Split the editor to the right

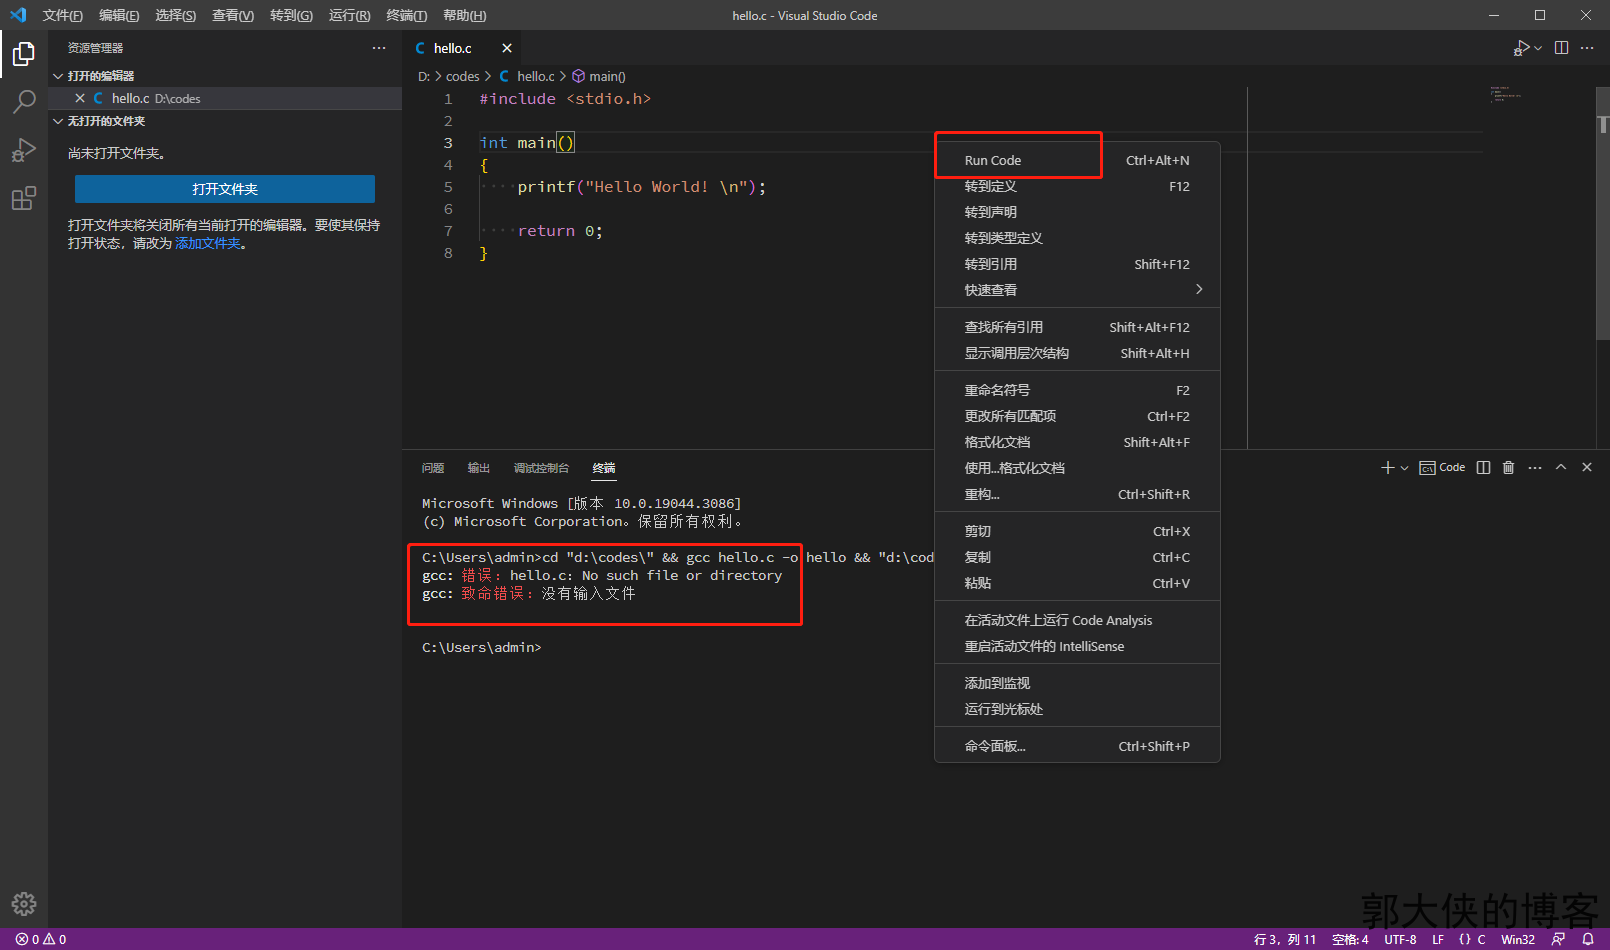coord(1561,48)
